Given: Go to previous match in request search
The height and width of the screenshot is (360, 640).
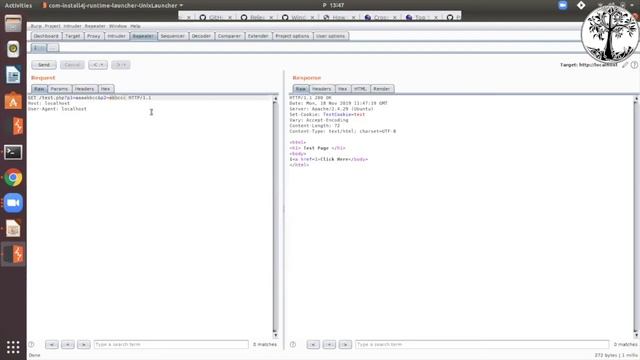Looking at the screenshot, I should (x=68, y=344).
